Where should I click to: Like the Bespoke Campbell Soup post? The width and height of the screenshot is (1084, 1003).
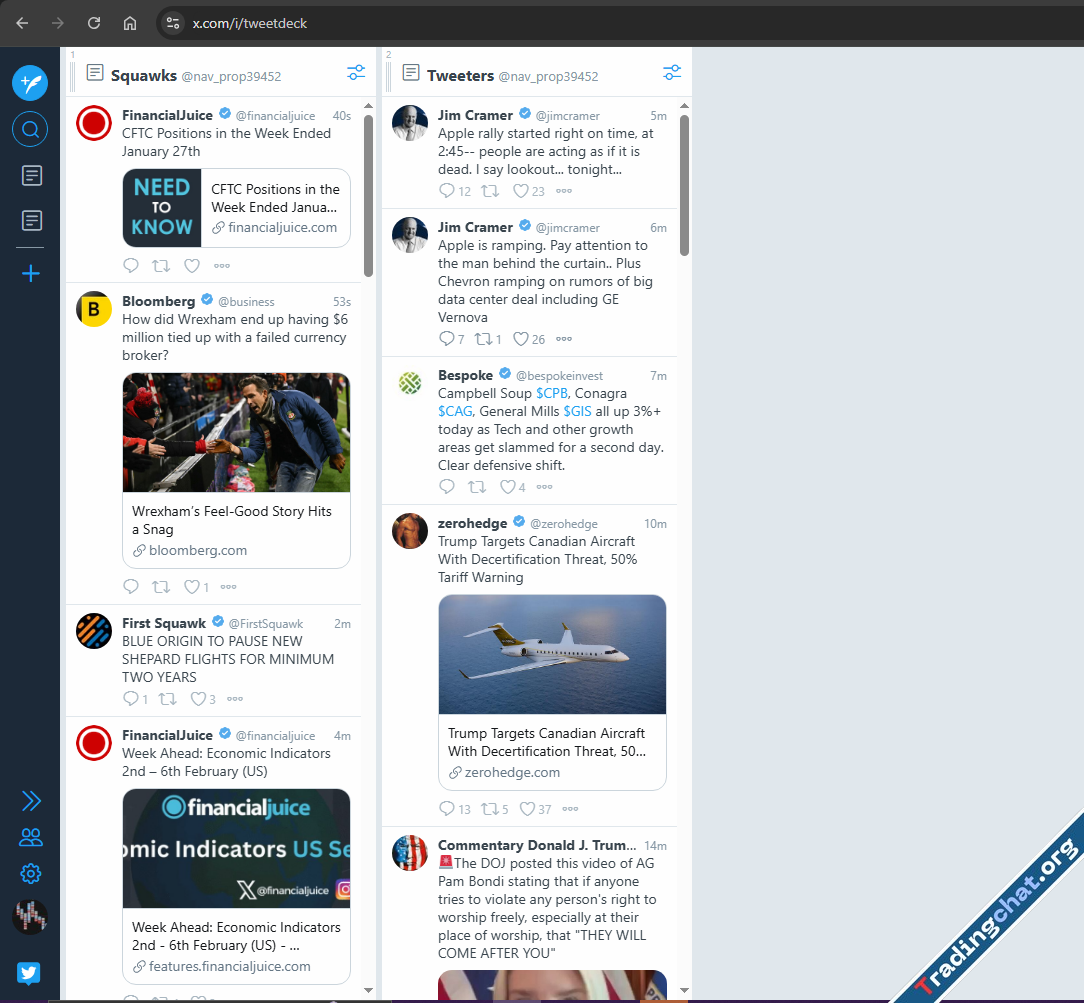(507, 487)
